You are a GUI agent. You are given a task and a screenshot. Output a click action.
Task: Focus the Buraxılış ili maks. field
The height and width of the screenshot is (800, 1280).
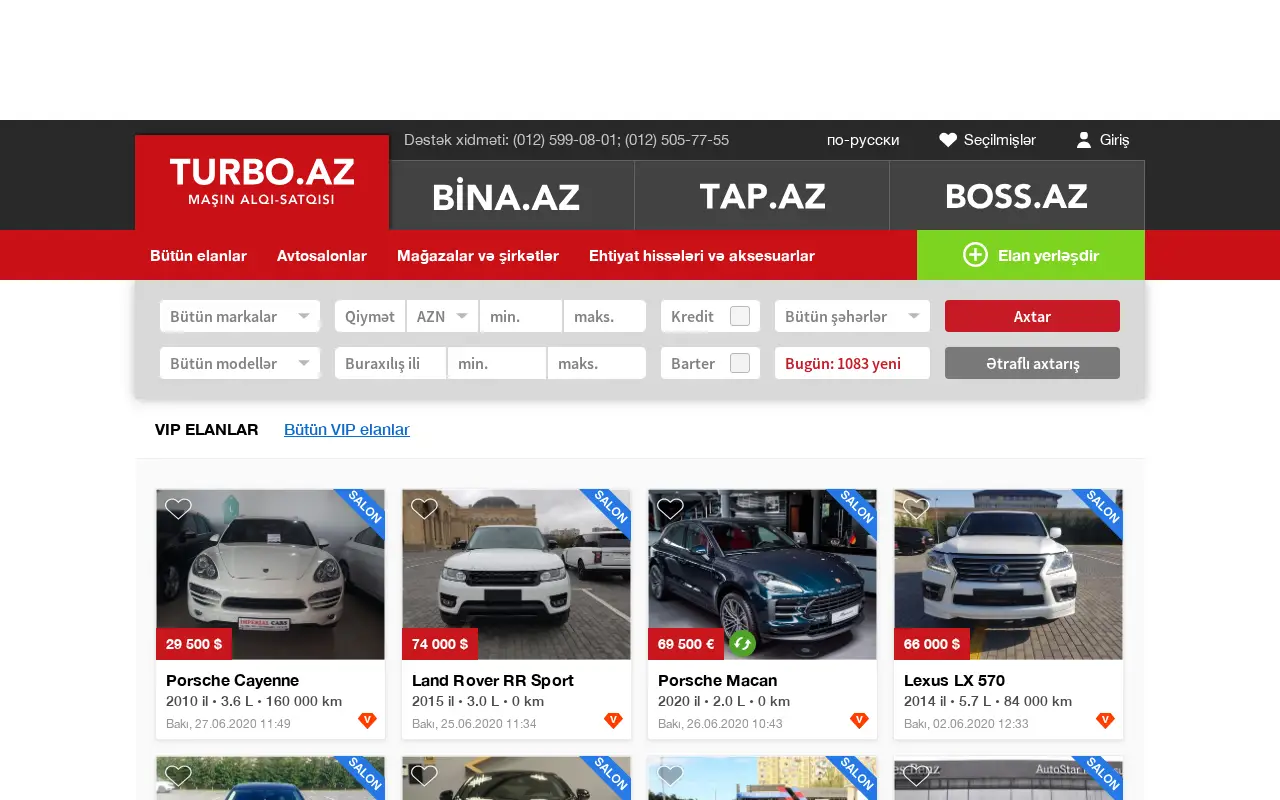point(597,363)
